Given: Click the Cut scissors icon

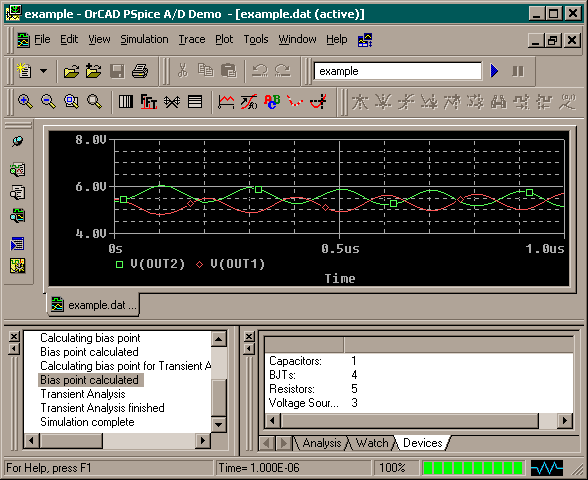Looking at the screenshot, I should (183, 70).
